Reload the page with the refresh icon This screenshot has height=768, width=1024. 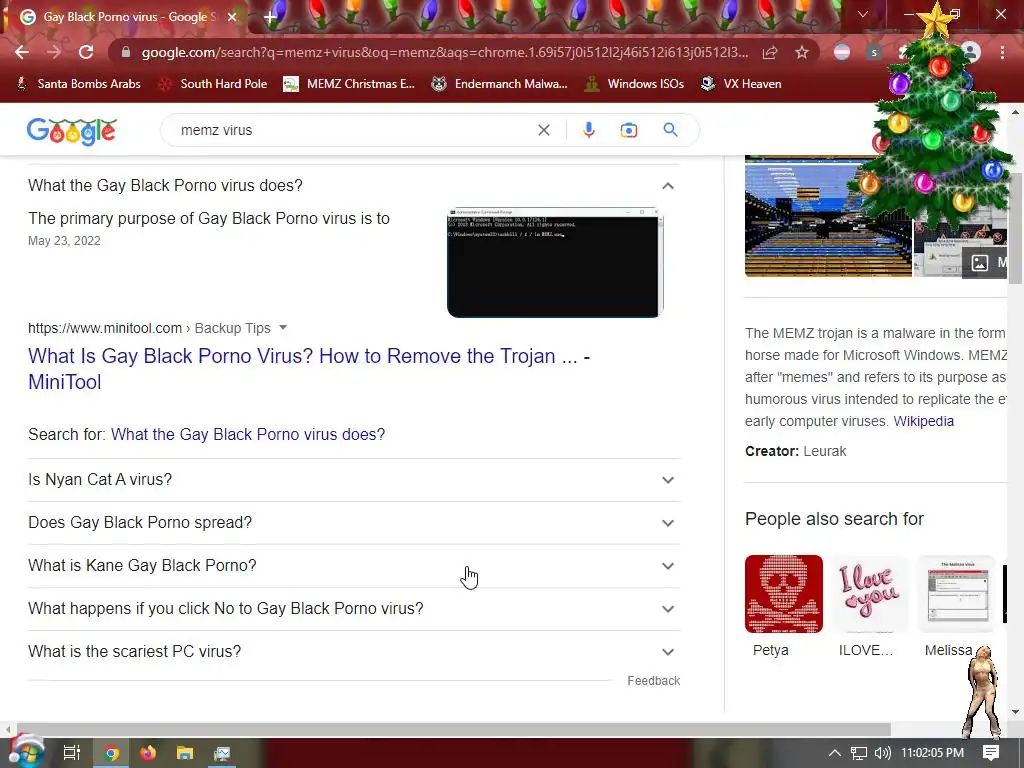click(x=86, y=52)
